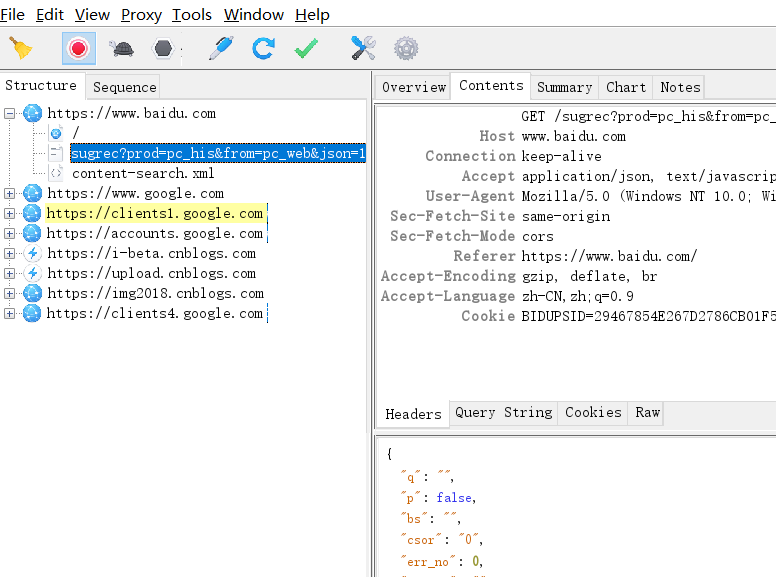Switch to the Sequence tab
776x577 pixels.
pos(124,88)
